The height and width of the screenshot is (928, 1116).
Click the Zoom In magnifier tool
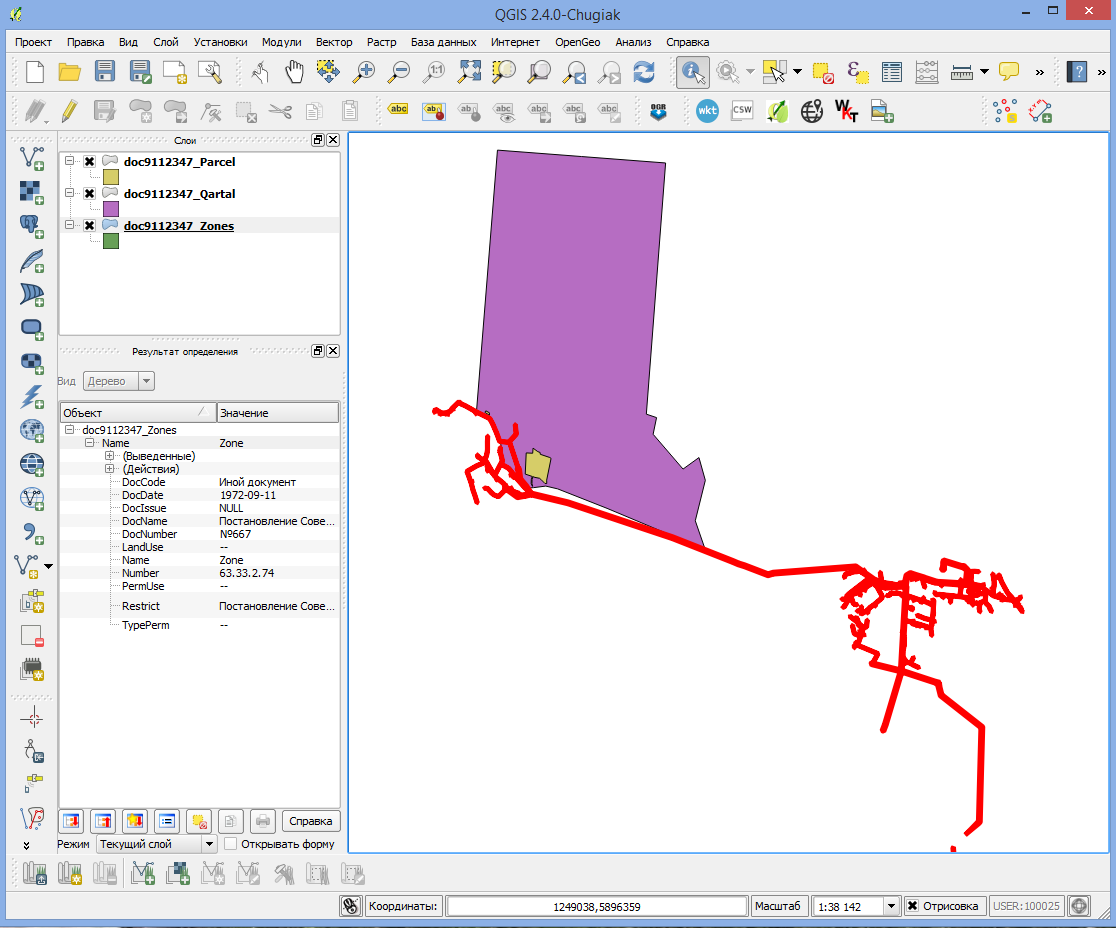tap(365, 72)
